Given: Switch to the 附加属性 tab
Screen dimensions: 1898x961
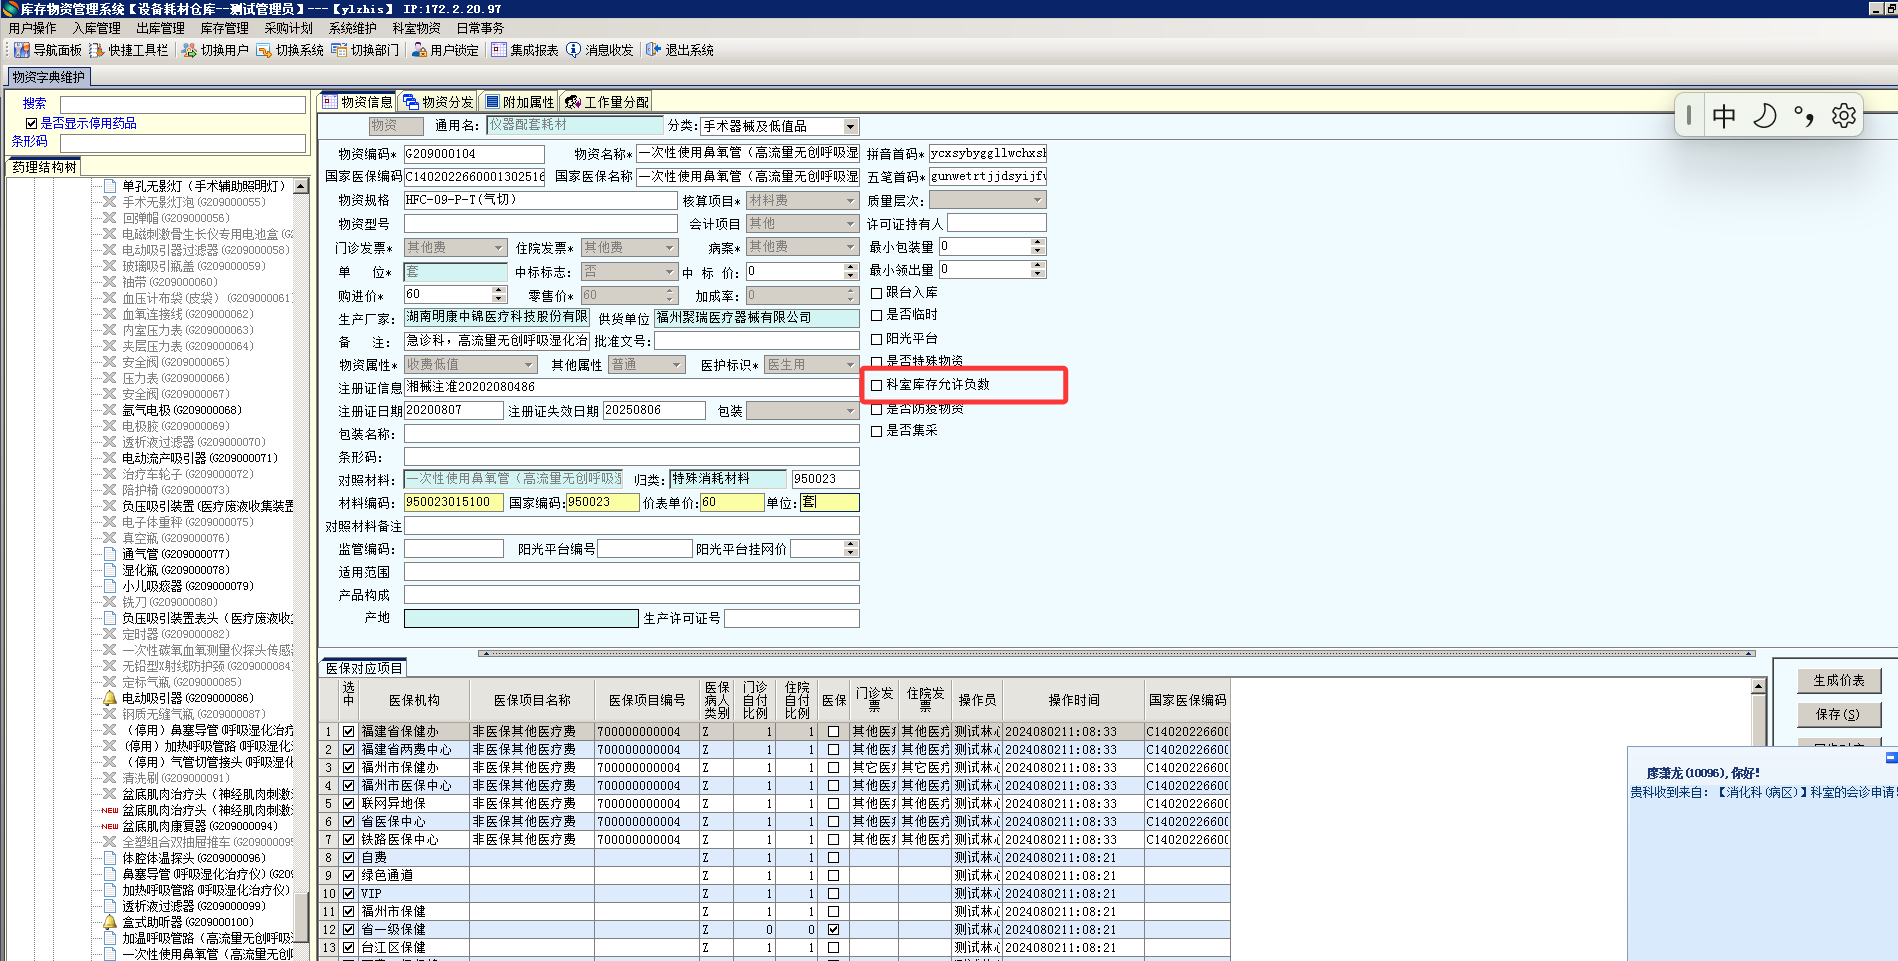Looking at the screenshot, I should [519, 102].
